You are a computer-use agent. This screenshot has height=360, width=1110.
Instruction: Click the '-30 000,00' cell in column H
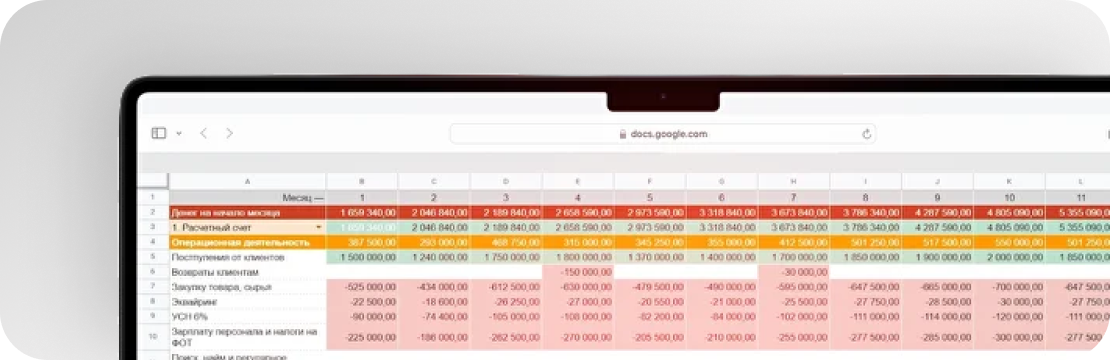pos(794,272)
